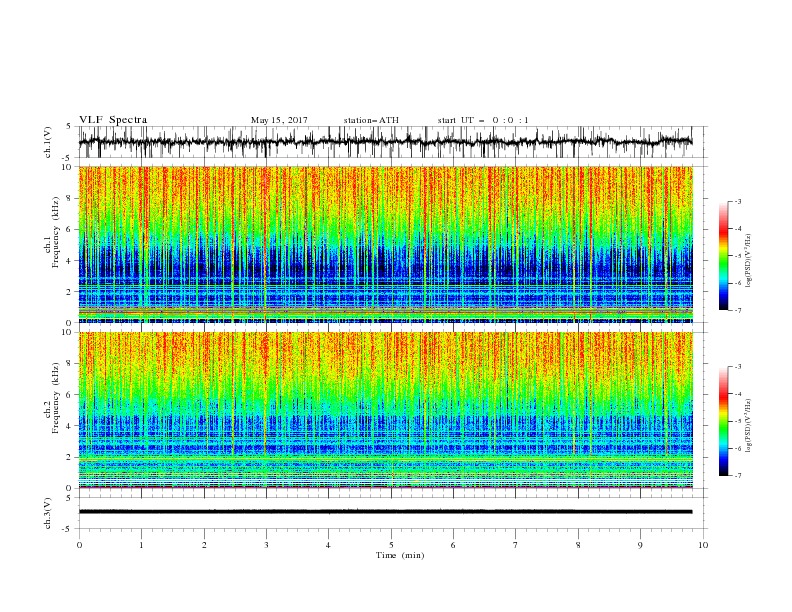
Task: Click the "2" tick on ch.1 frequency axis
Action: (70, 292)
